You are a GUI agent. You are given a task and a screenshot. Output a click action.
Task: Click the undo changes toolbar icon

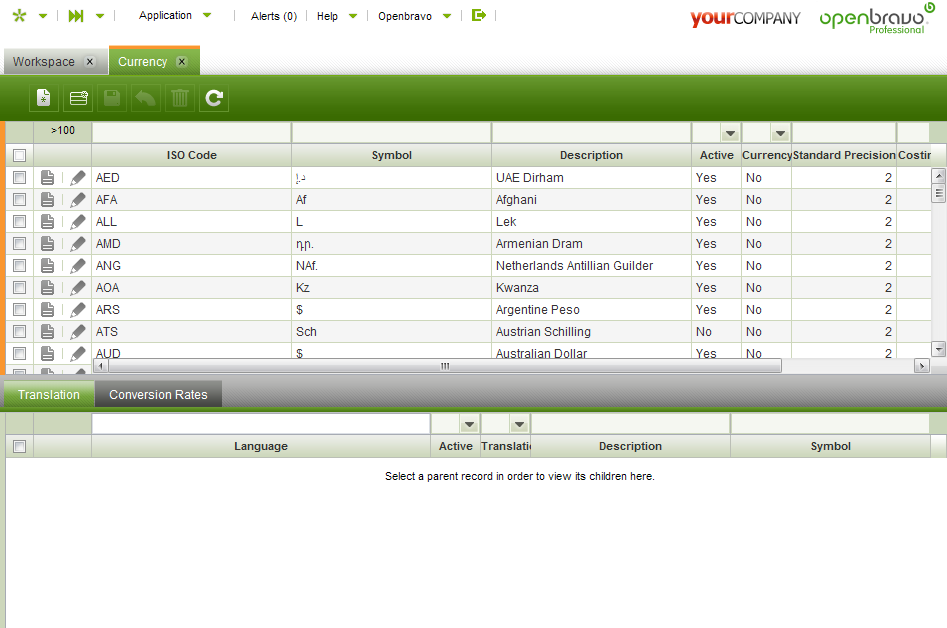click(146, 98)
